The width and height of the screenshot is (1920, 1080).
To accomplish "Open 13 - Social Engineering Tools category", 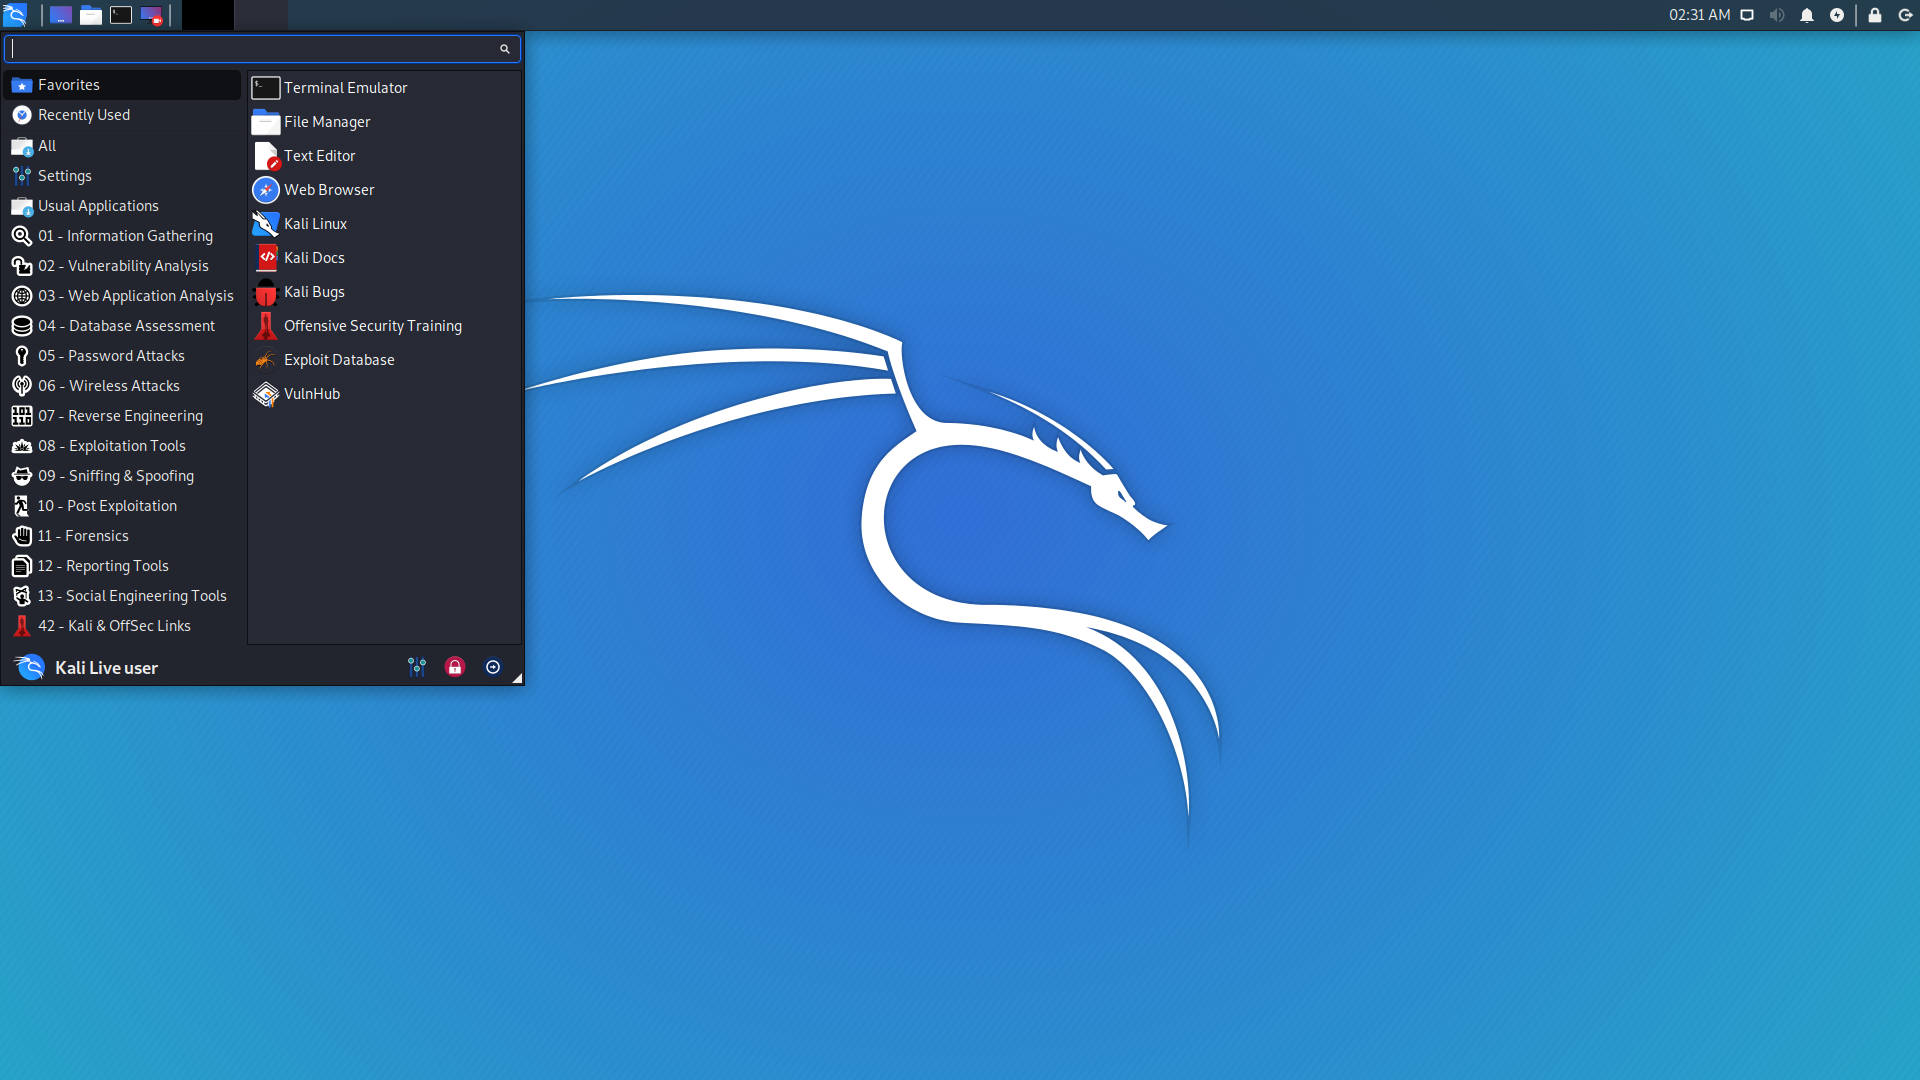I will (x=123, y=596).
